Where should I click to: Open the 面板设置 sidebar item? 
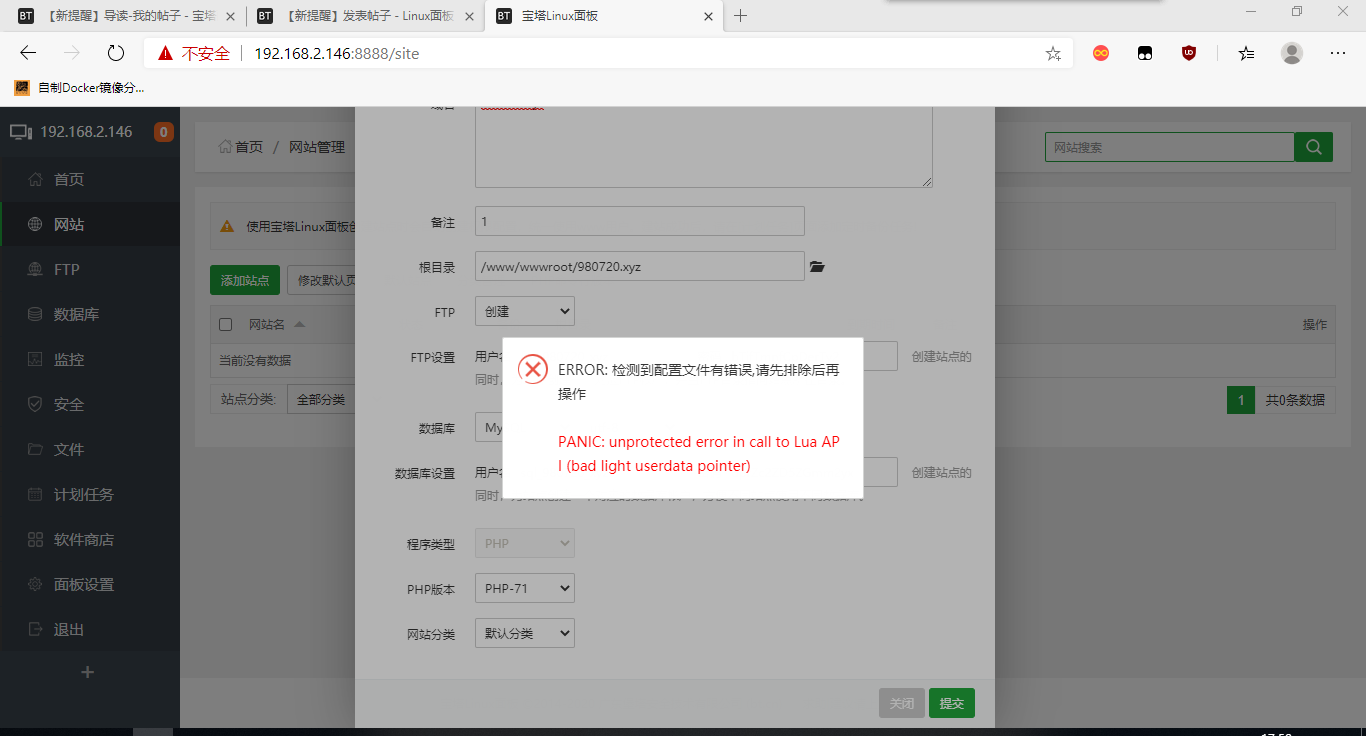[90, 584]
